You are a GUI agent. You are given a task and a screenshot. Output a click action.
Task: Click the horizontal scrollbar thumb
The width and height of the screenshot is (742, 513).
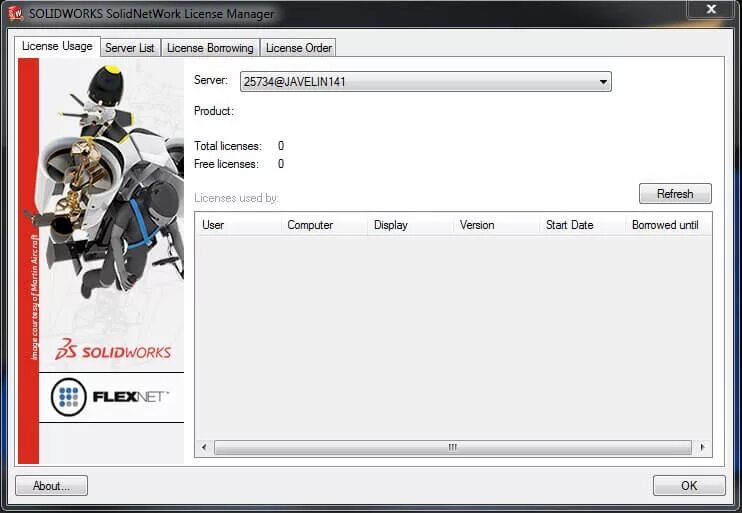point(453,447)
